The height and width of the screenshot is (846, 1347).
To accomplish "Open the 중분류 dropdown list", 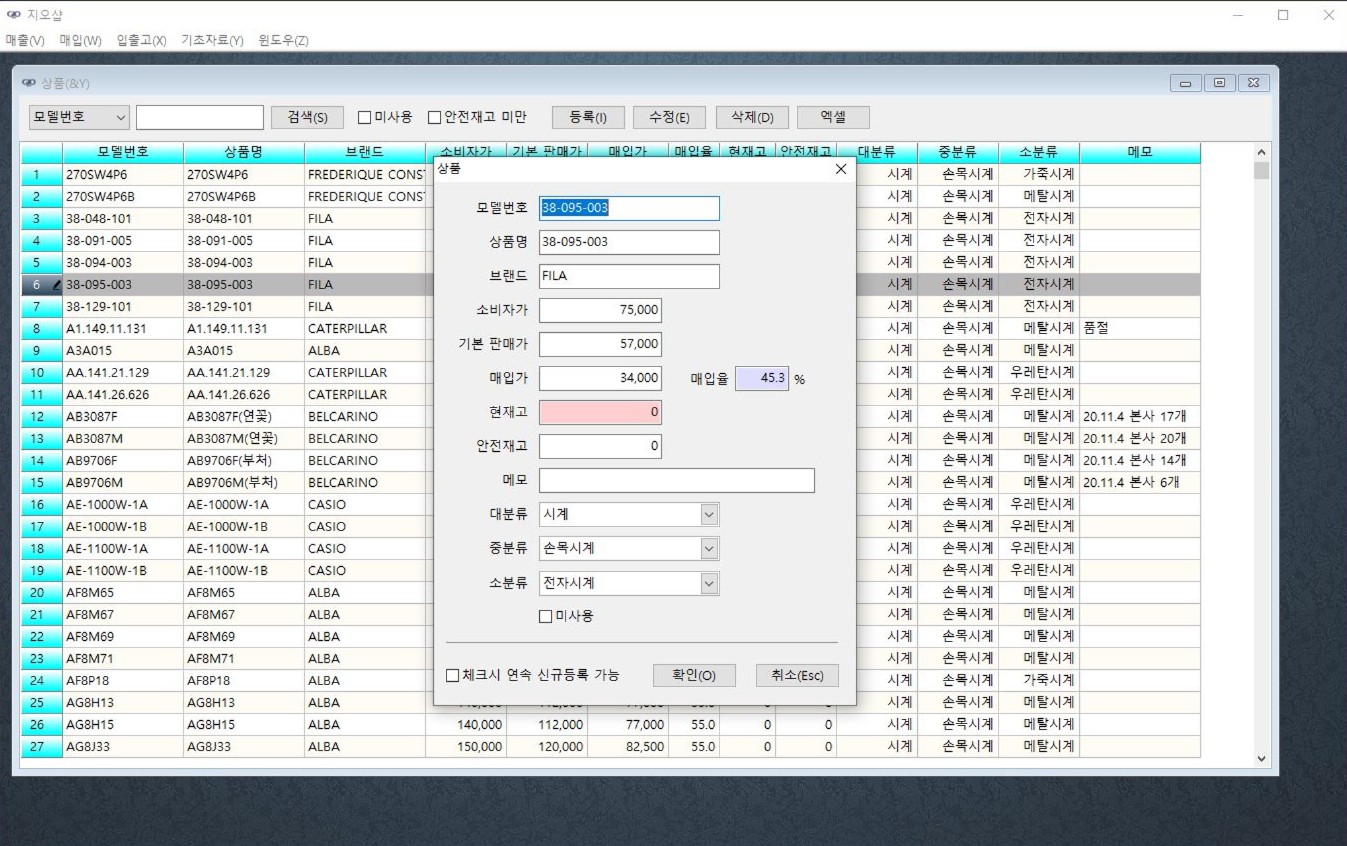I will (709, 548).
